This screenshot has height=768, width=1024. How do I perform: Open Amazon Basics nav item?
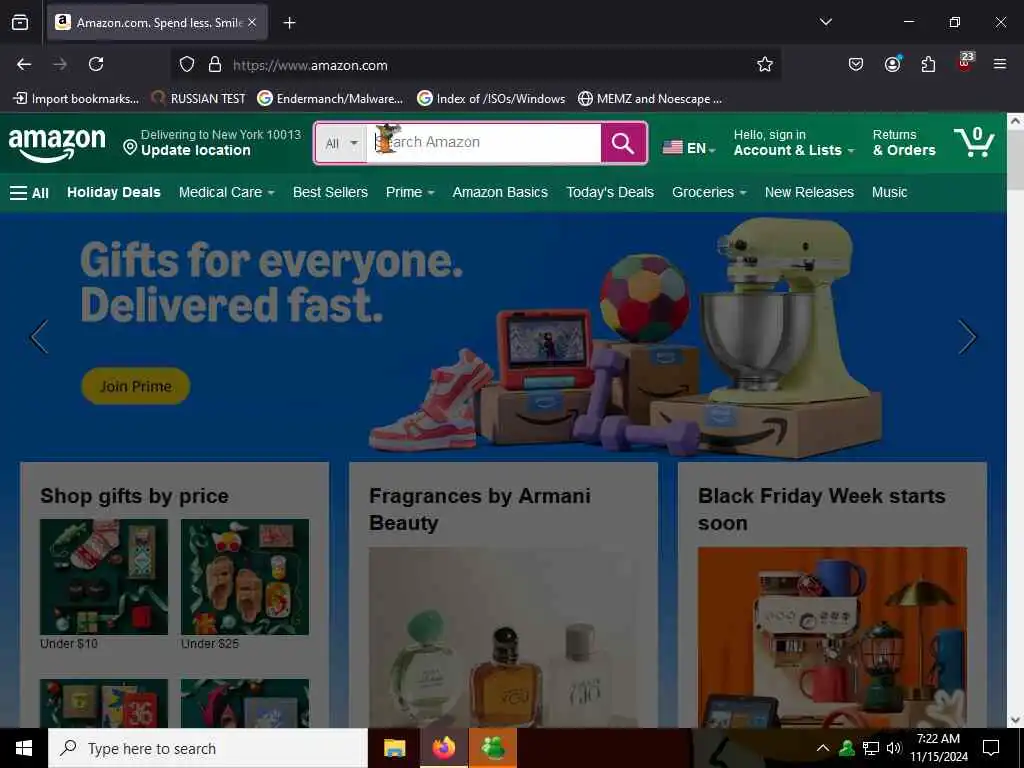(x=500, y=193)
